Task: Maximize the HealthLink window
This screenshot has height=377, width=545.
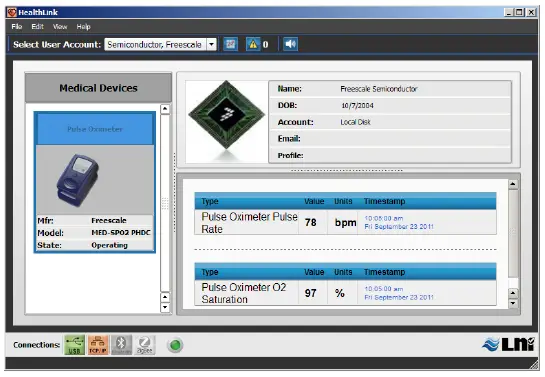Action: point(519,12)
